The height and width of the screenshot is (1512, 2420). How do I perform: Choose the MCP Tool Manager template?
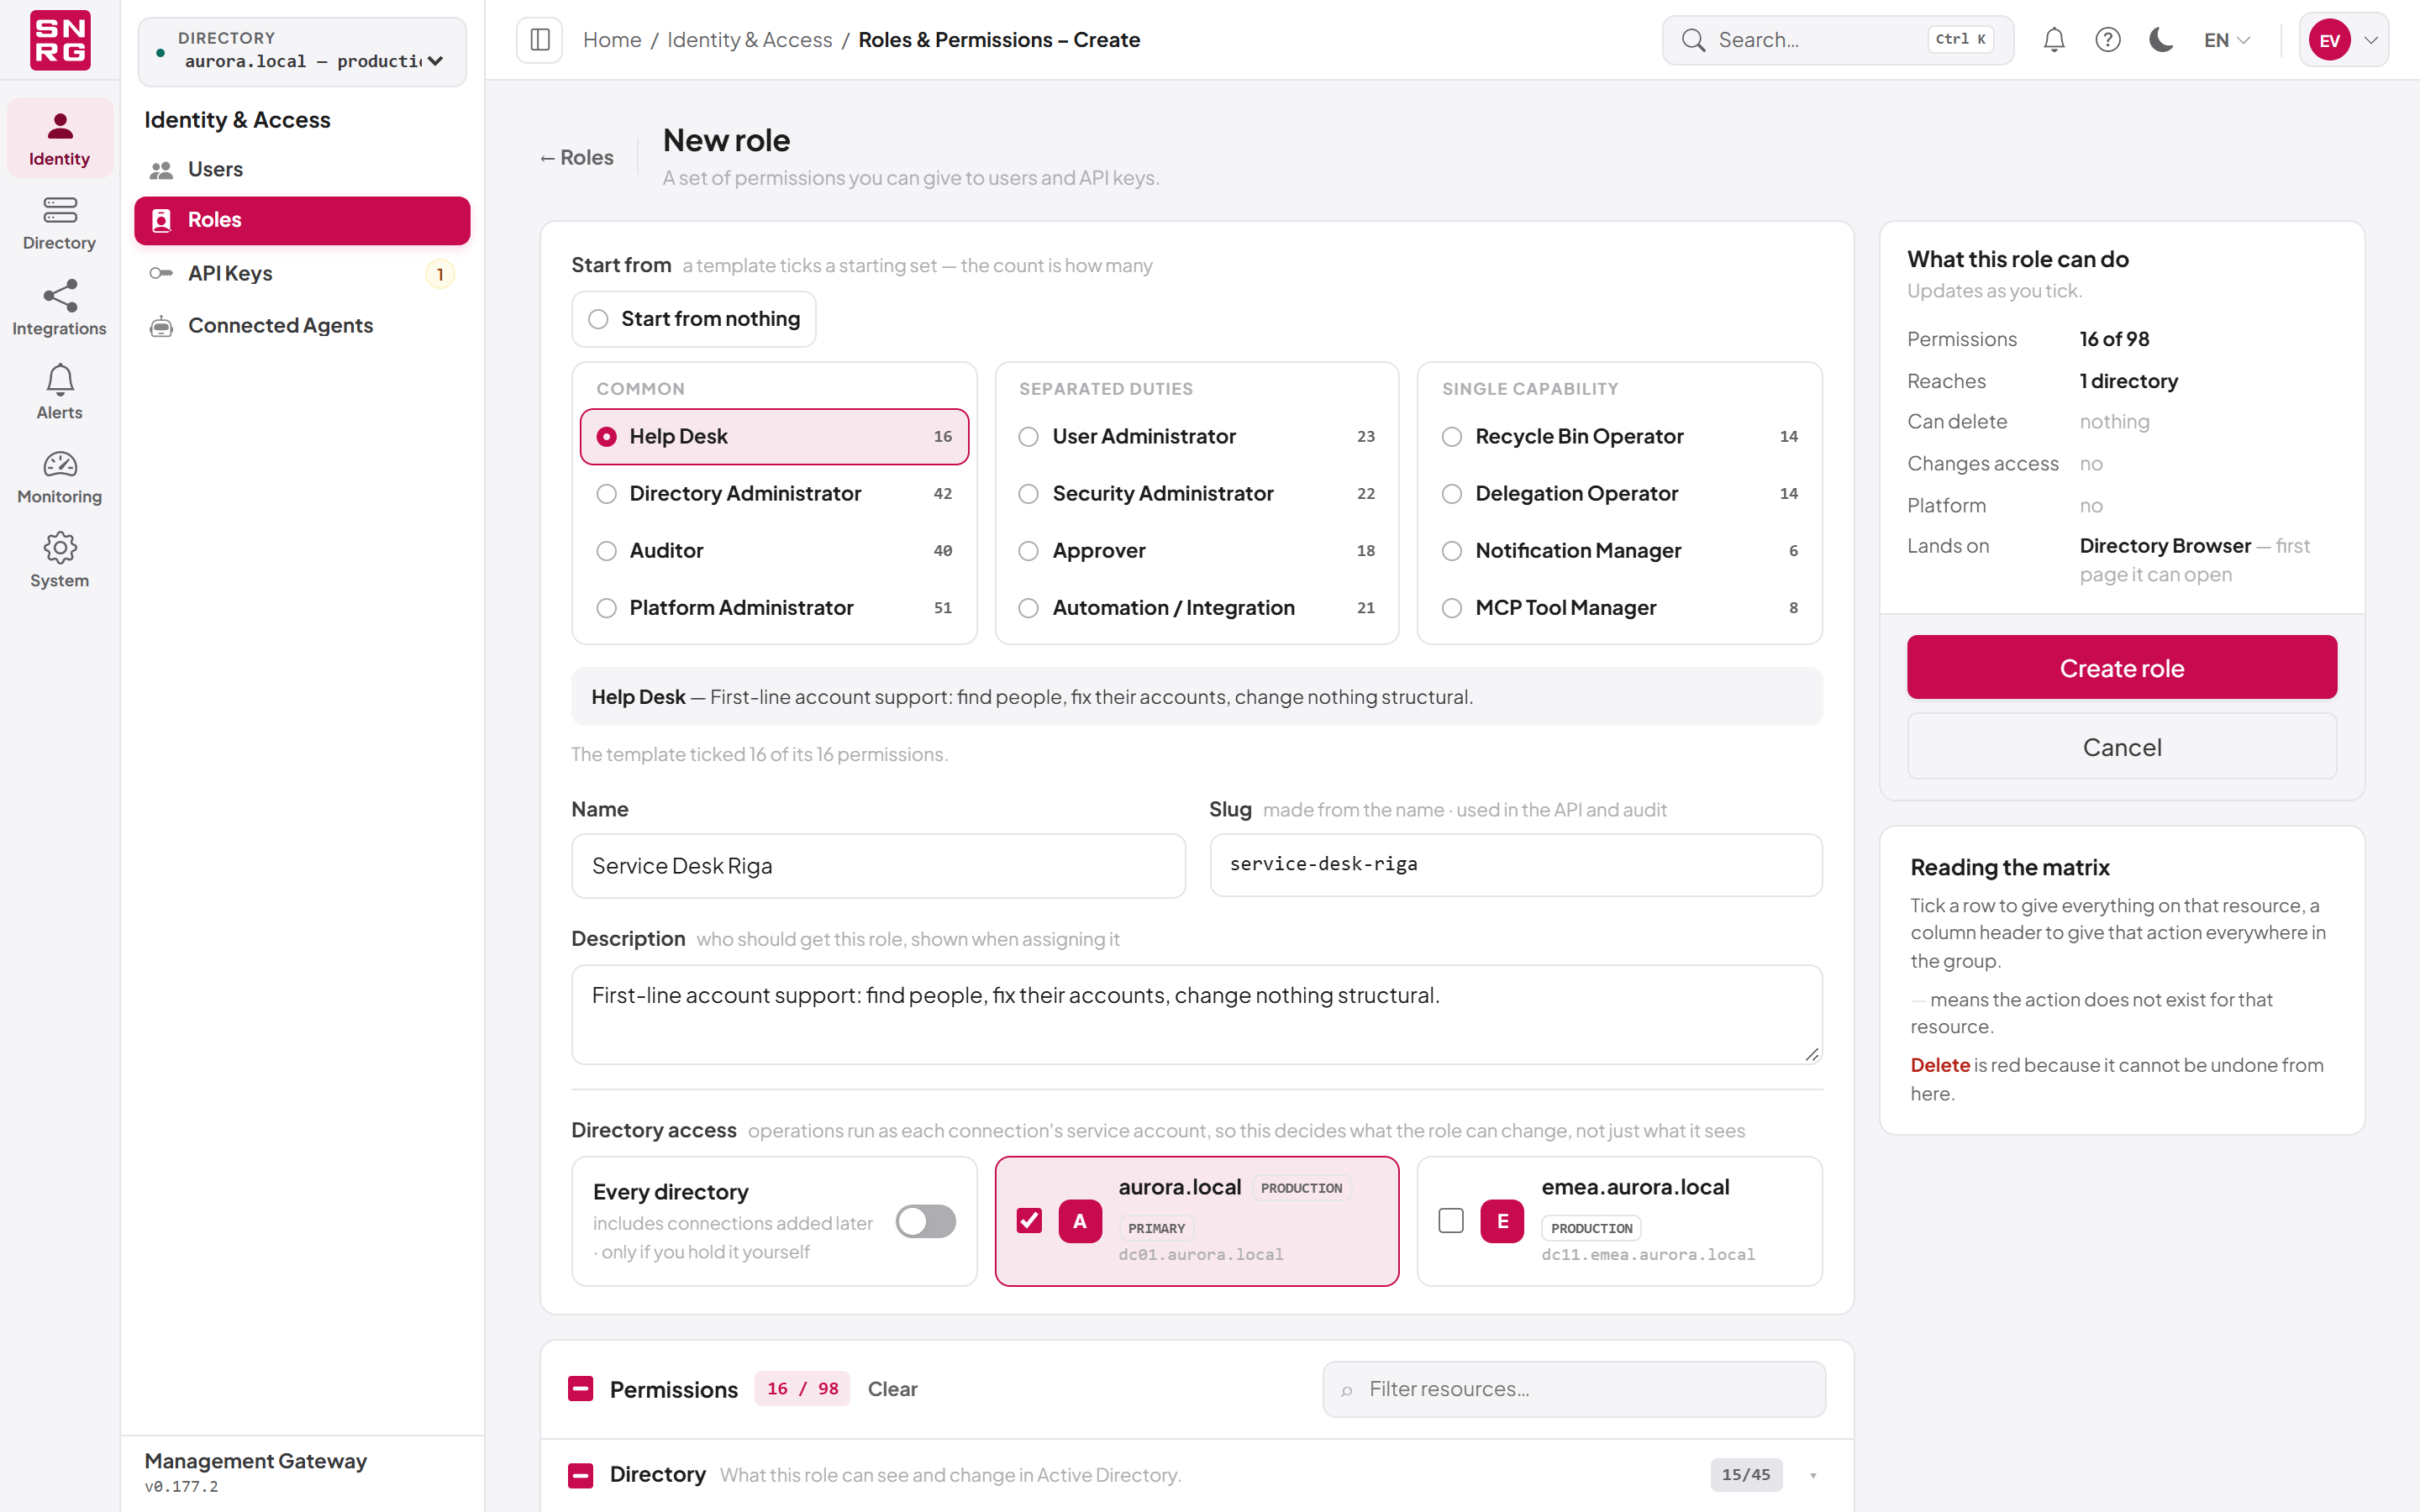pyautogui.click(x=1620, y=607)
